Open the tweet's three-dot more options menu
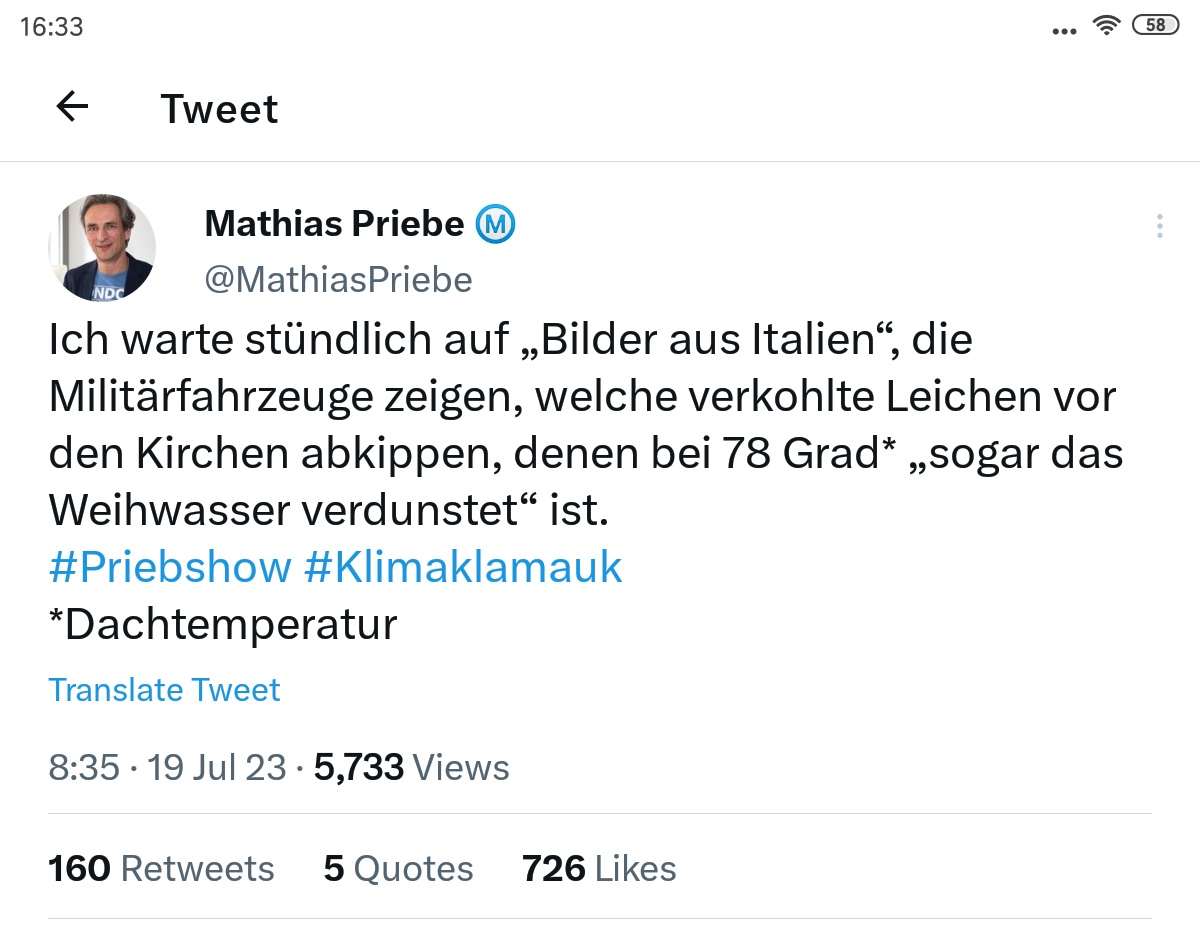 pyautogui.click(x=1159, y=226)
